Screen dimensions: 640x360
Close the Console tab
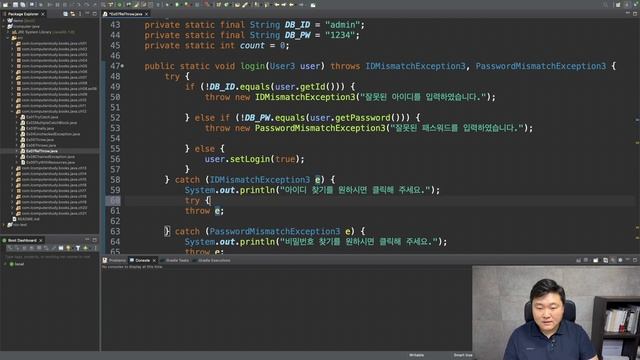point(154,260)
